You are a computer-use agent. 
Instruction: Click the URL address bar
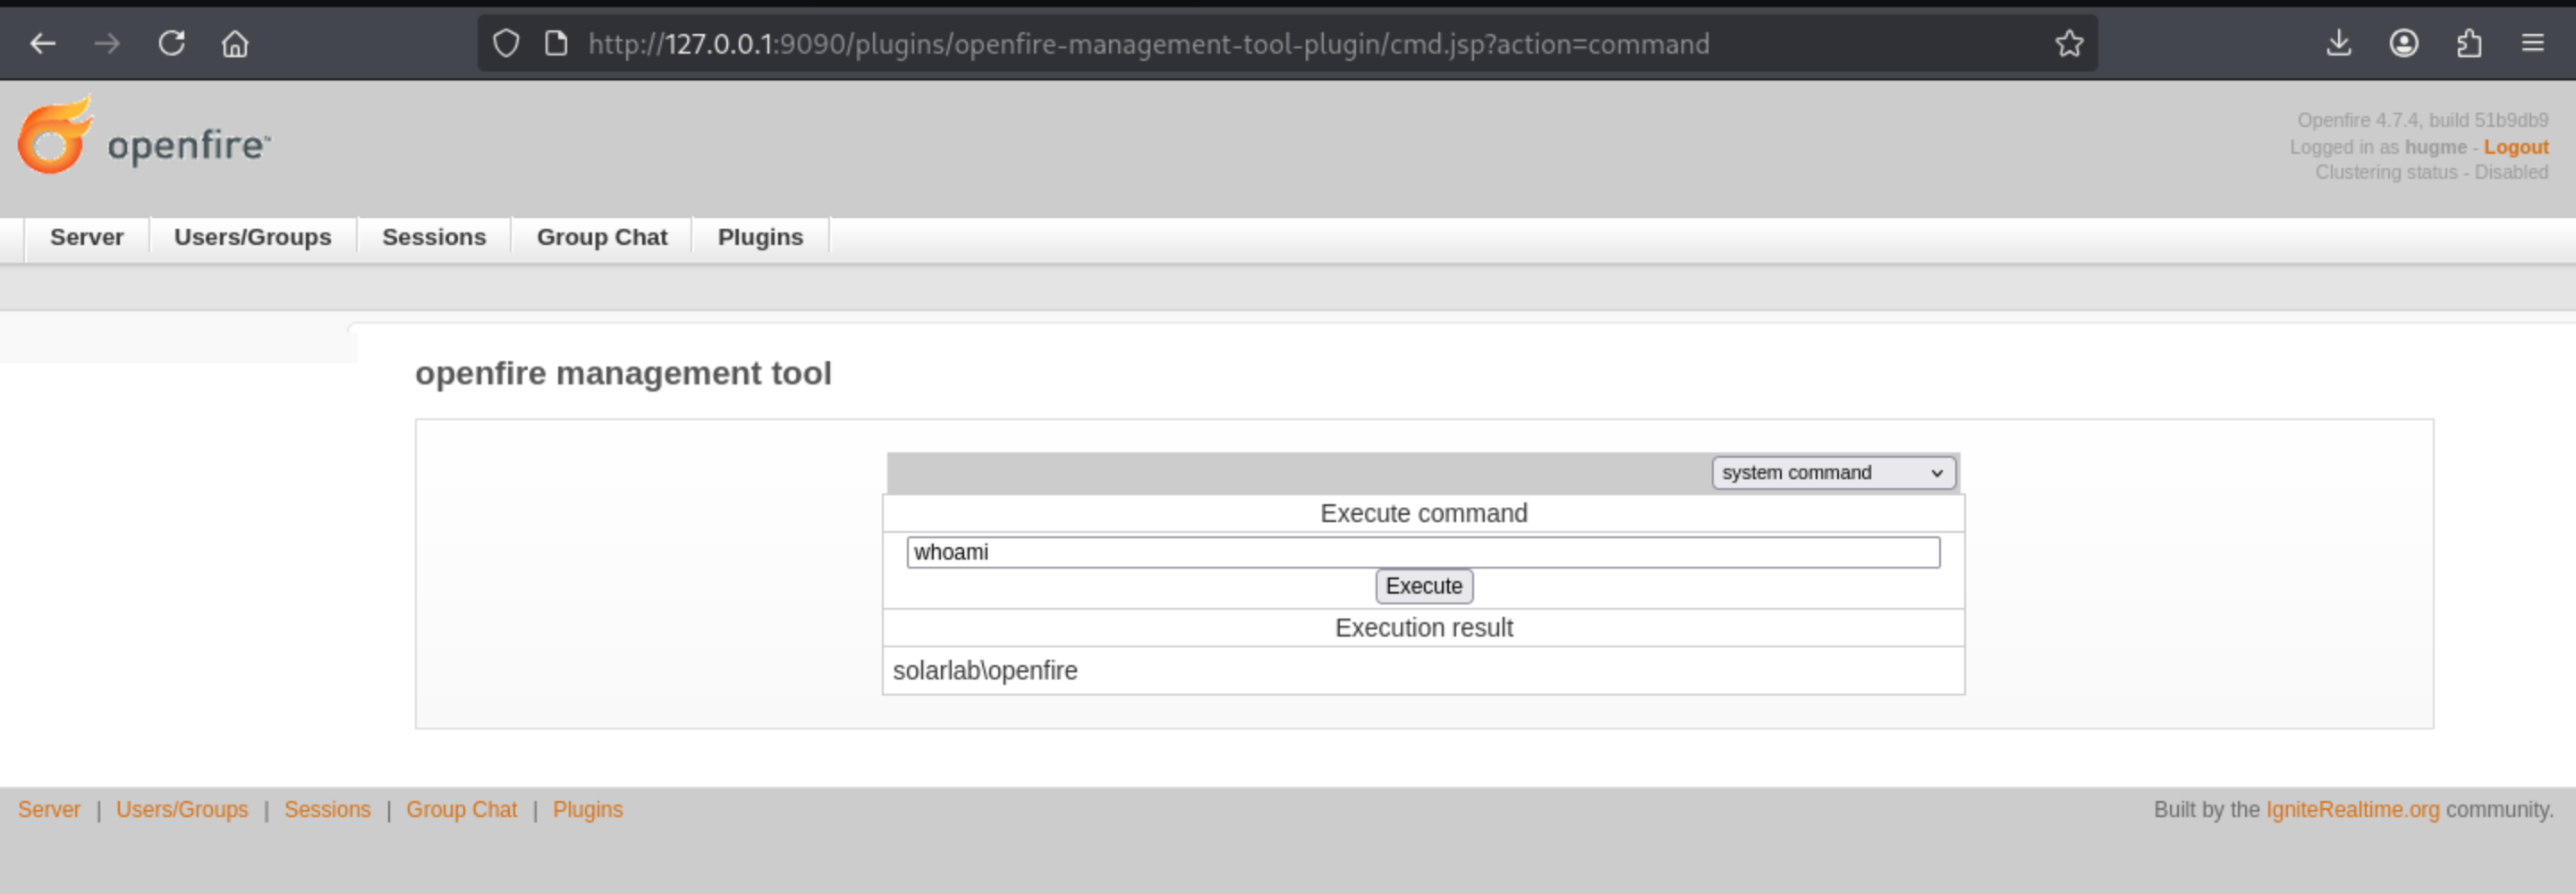tap(1200, 44)
